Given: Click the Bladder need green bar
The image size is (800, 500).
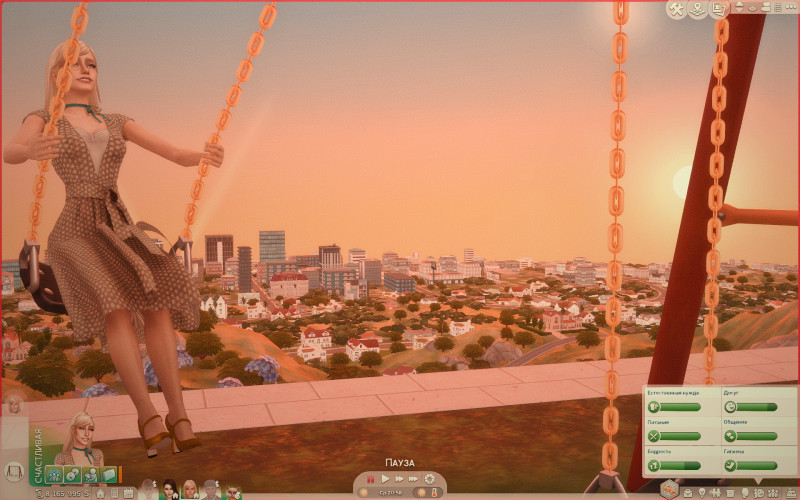Looking at the screenshot, I should pos(681,407).
